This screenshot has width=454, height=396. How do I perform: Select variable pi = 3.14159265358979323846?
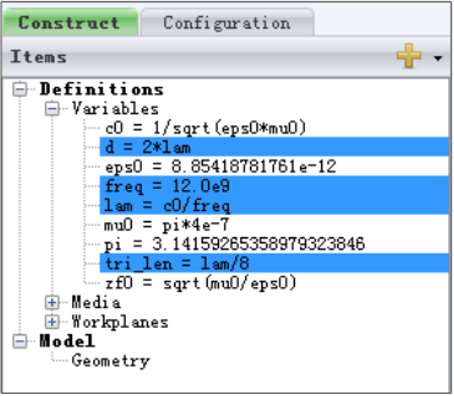tap(235, 244)
